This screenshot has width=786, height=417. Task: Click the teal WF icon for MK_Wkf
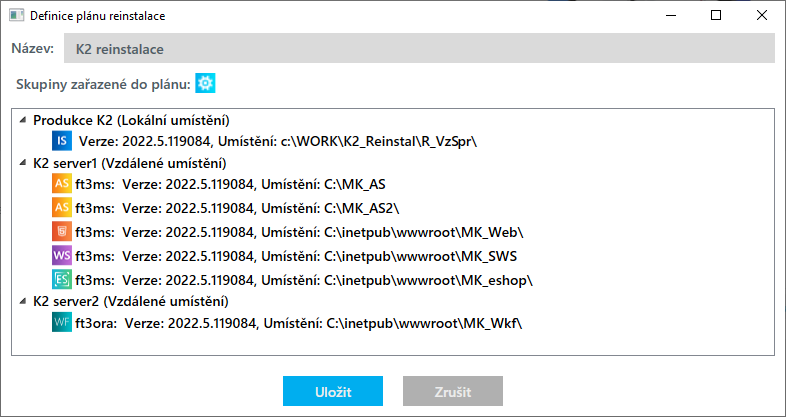[62, 323]
